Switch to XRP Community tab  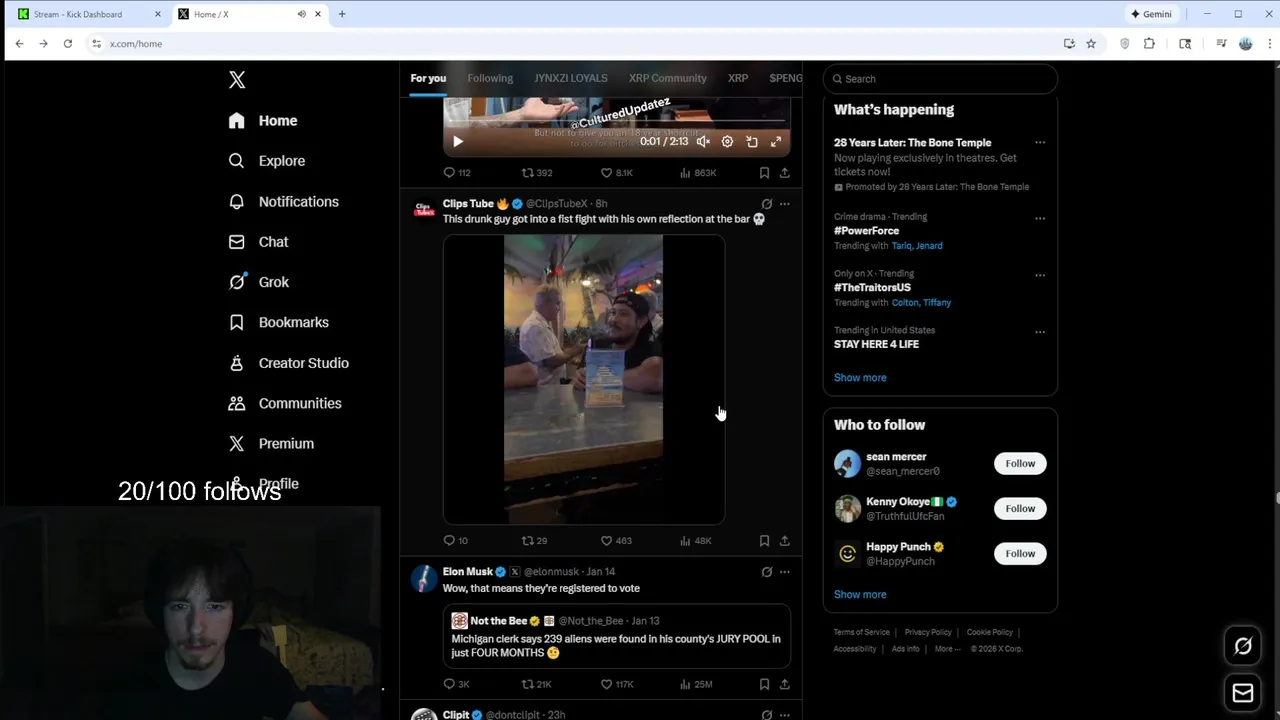click(668, 78)
